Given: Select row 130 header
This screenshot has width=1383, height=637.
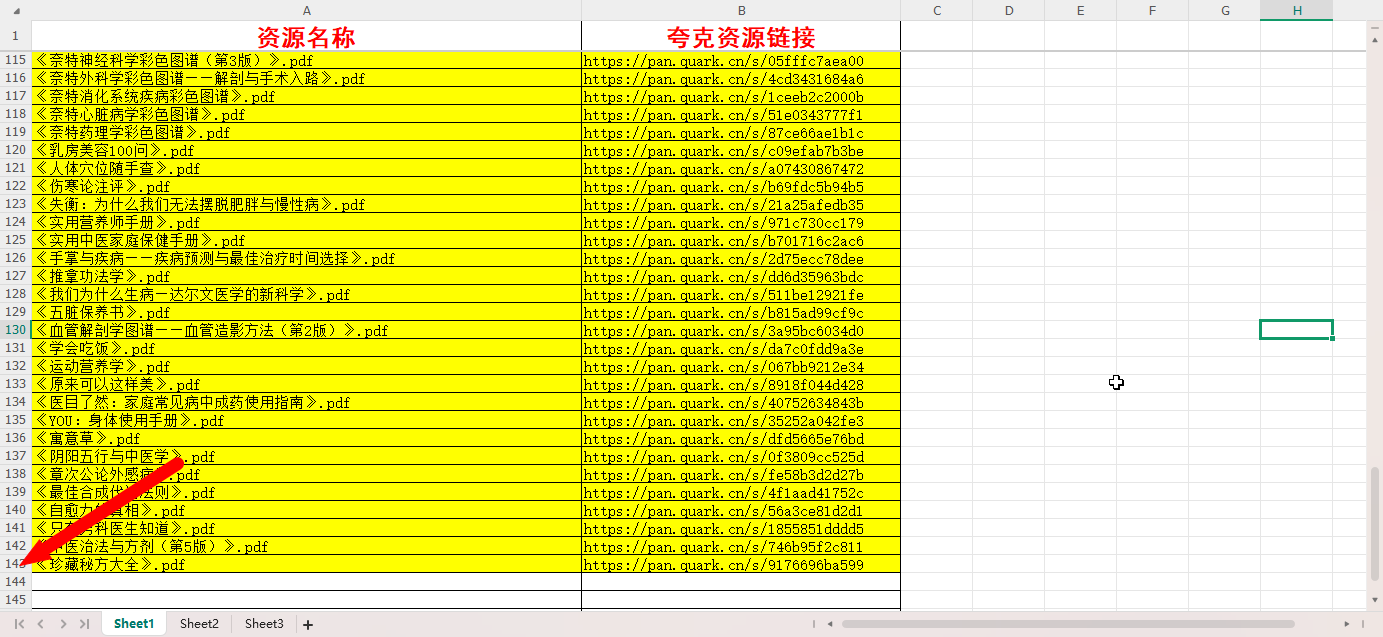Looking at the screenshot, I should coord(16,330).
